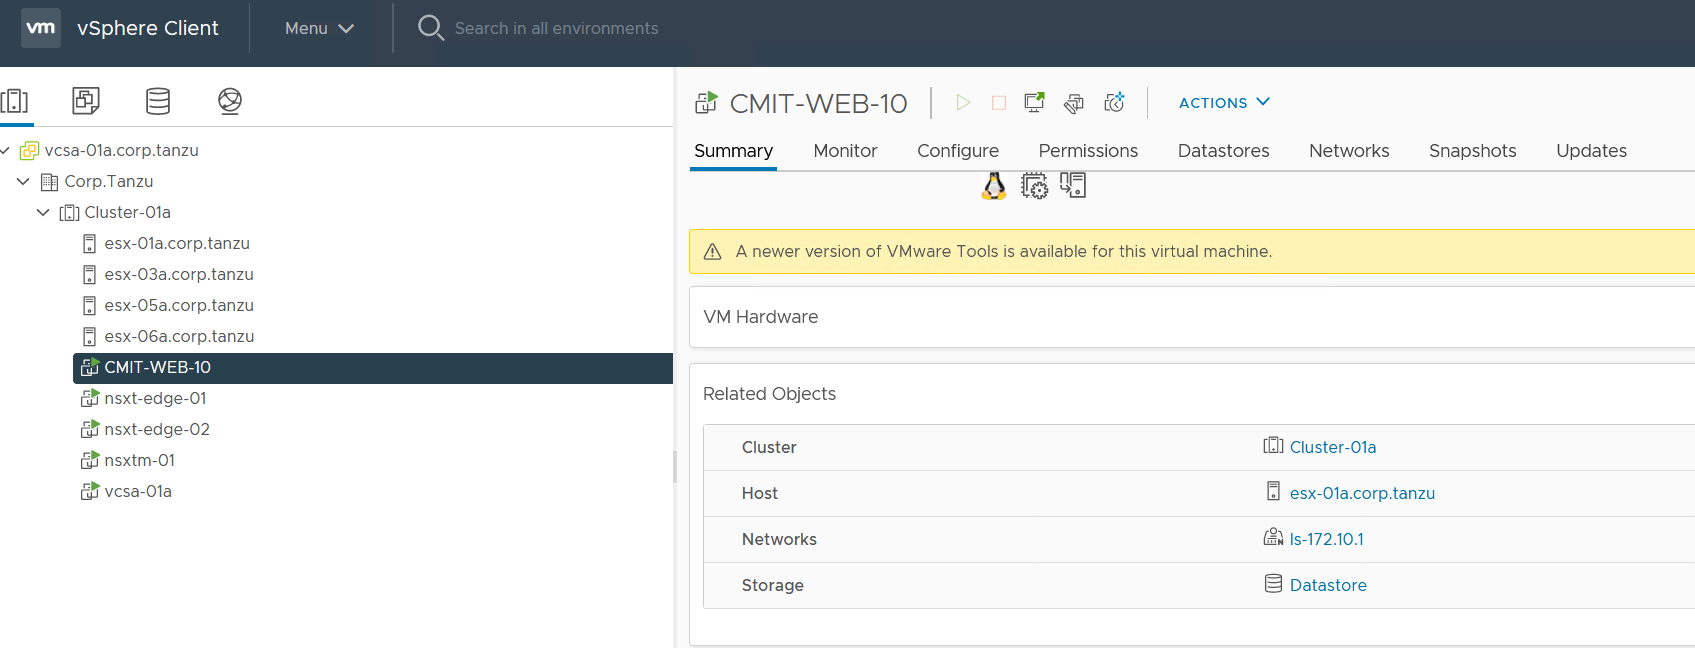This screenshot has width=1695, height=648.
Task: Click the search magnifier icon
Action: pyautogui.click(x=430, y=28)
